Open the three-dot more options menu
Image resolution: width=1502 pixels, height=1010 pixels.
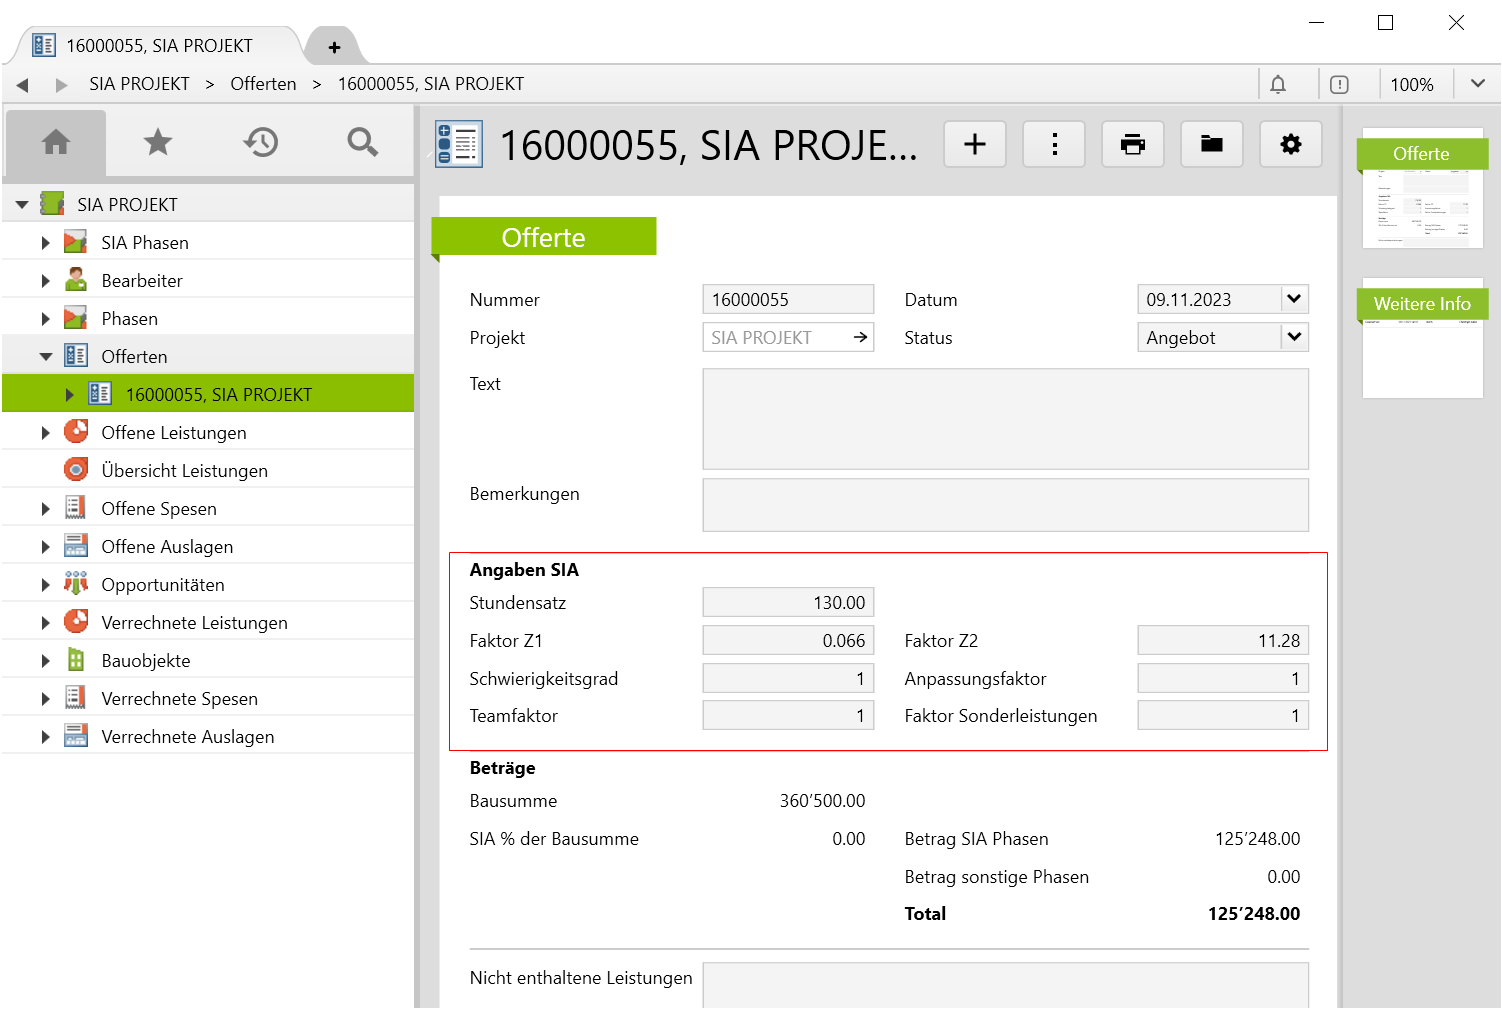click(x=1054, y=145)
